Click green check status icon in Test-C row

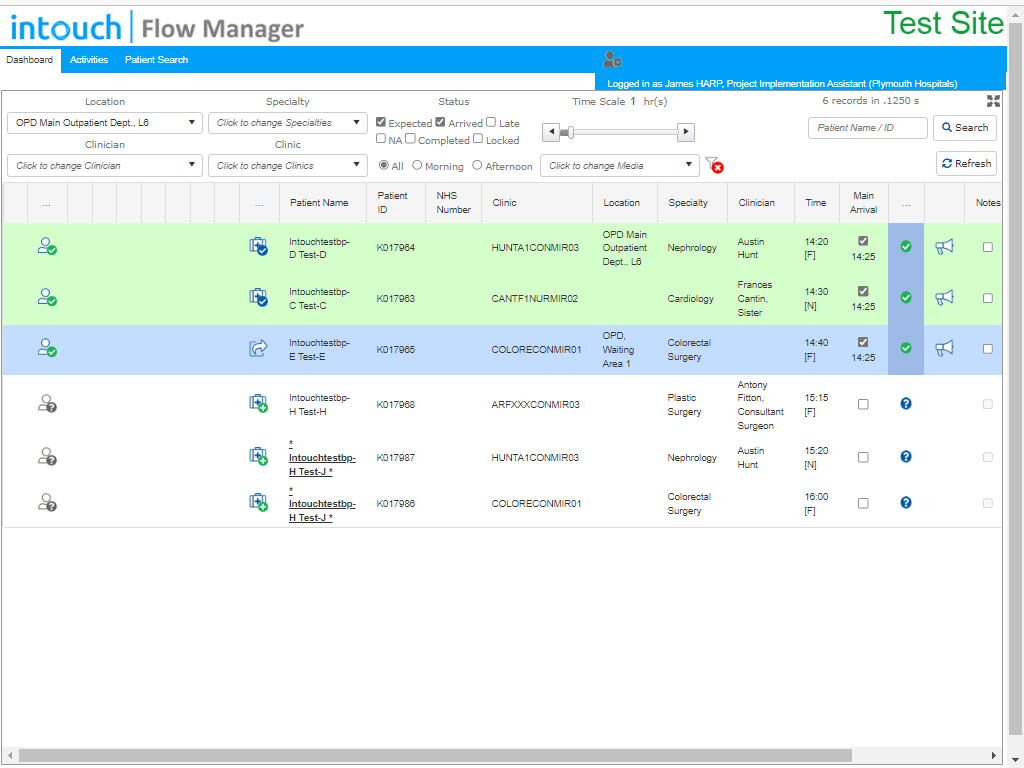click(906, 297)
